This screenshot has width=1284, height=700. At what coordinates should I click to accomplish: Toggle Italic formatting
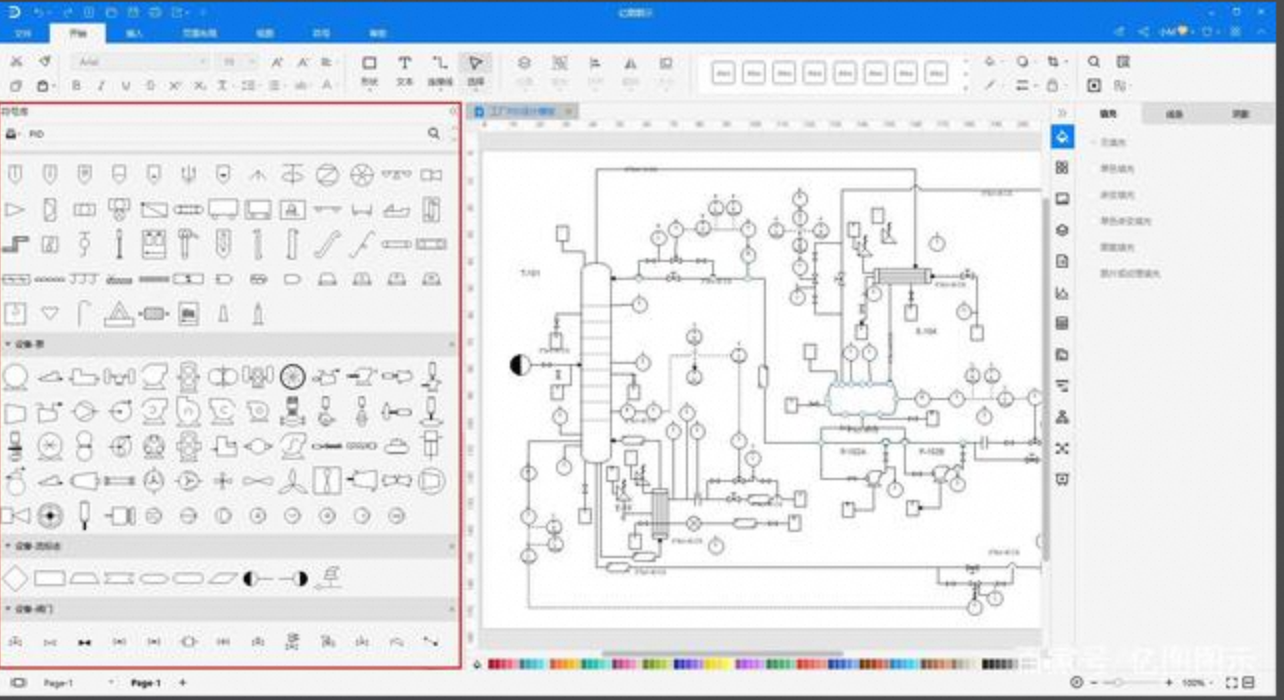100,86
